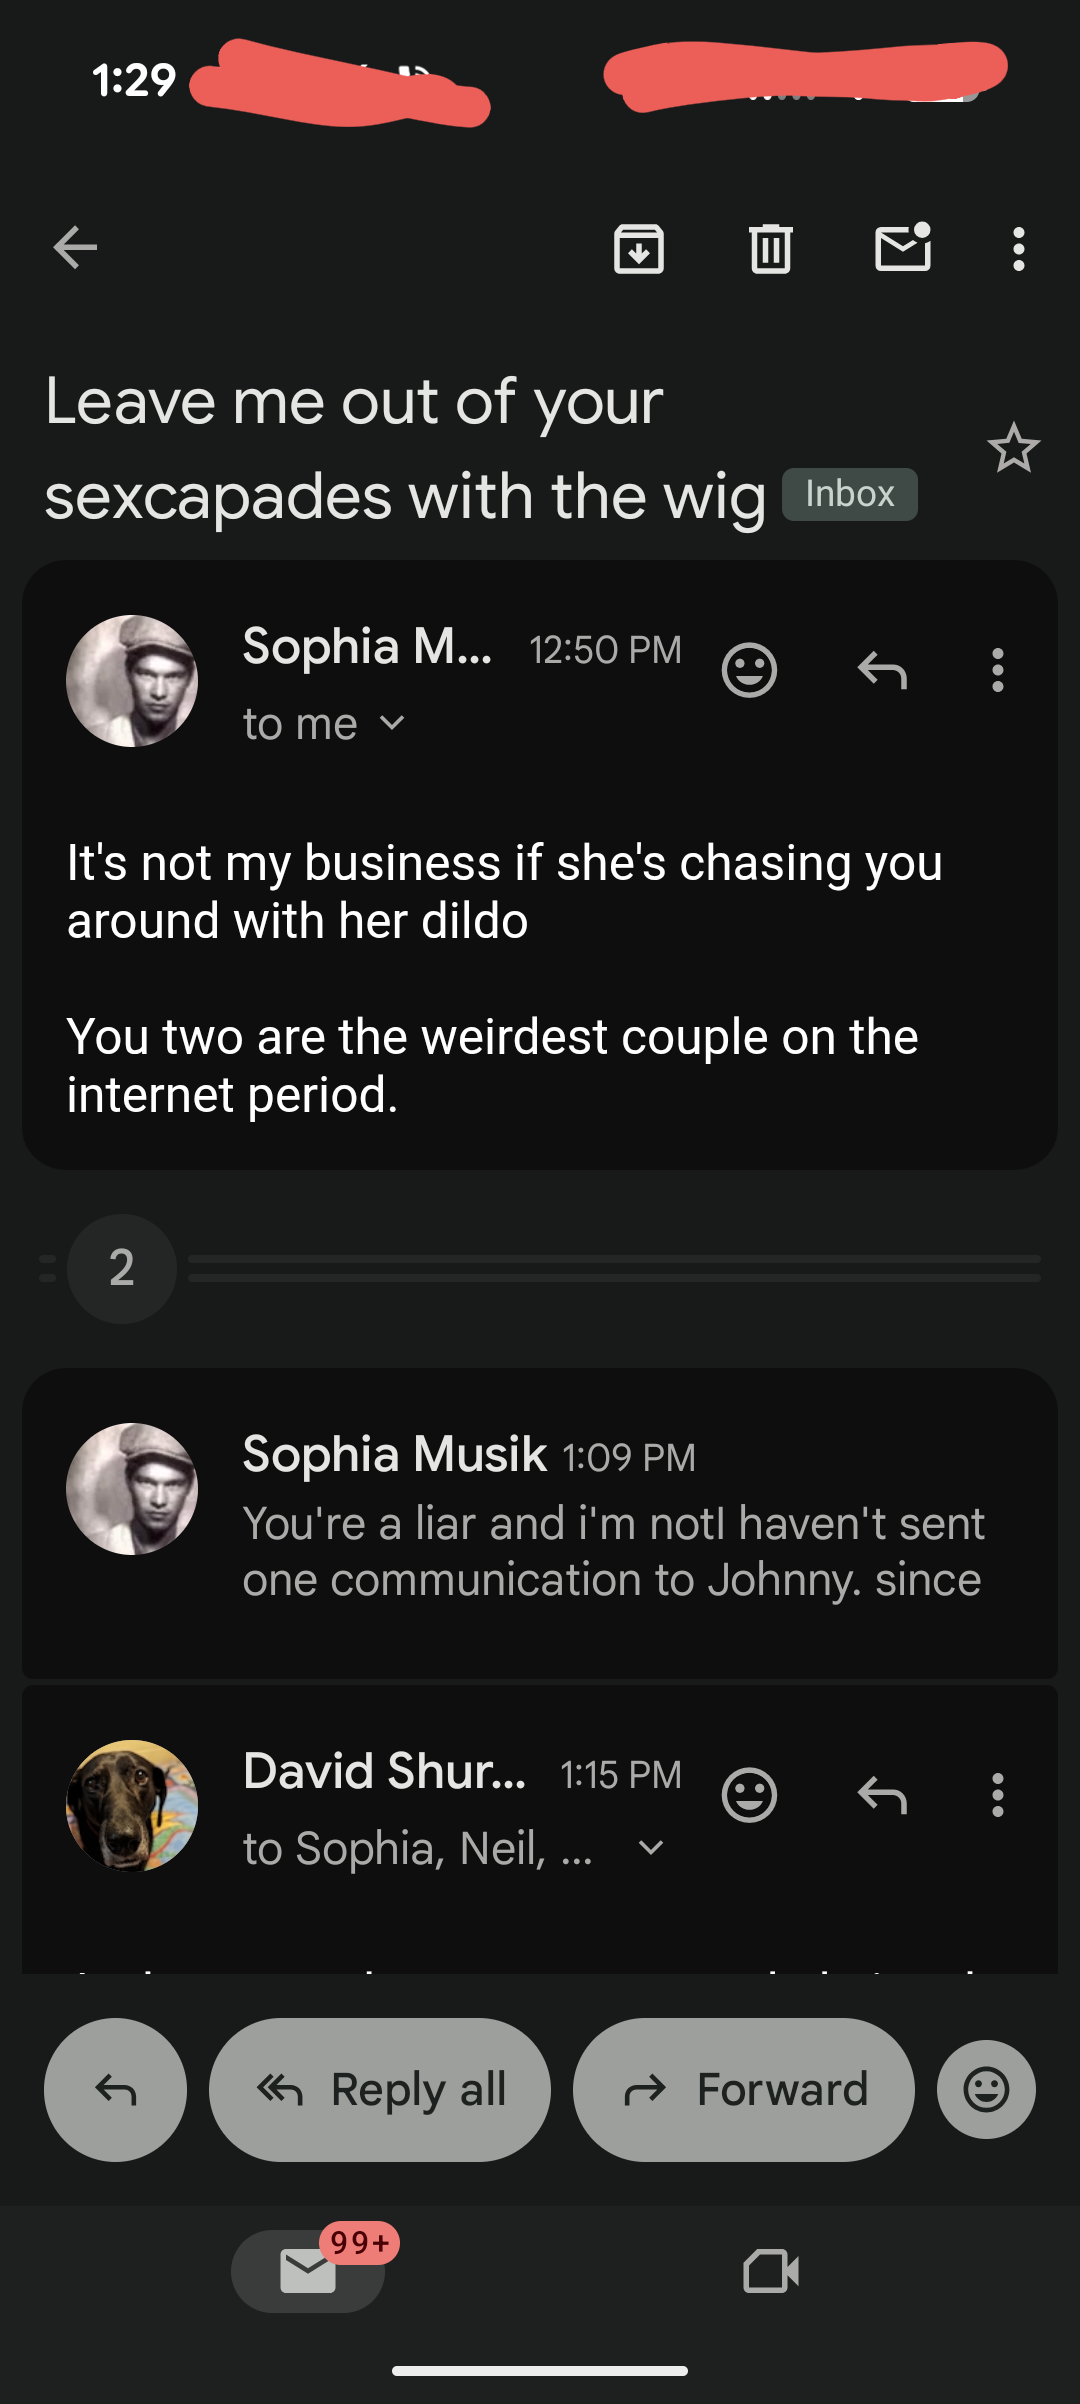Image resolution: width=1080 pixels, height=2404 pixels.
Task: Star this email thread
Action: click(x=1013, y=449)
